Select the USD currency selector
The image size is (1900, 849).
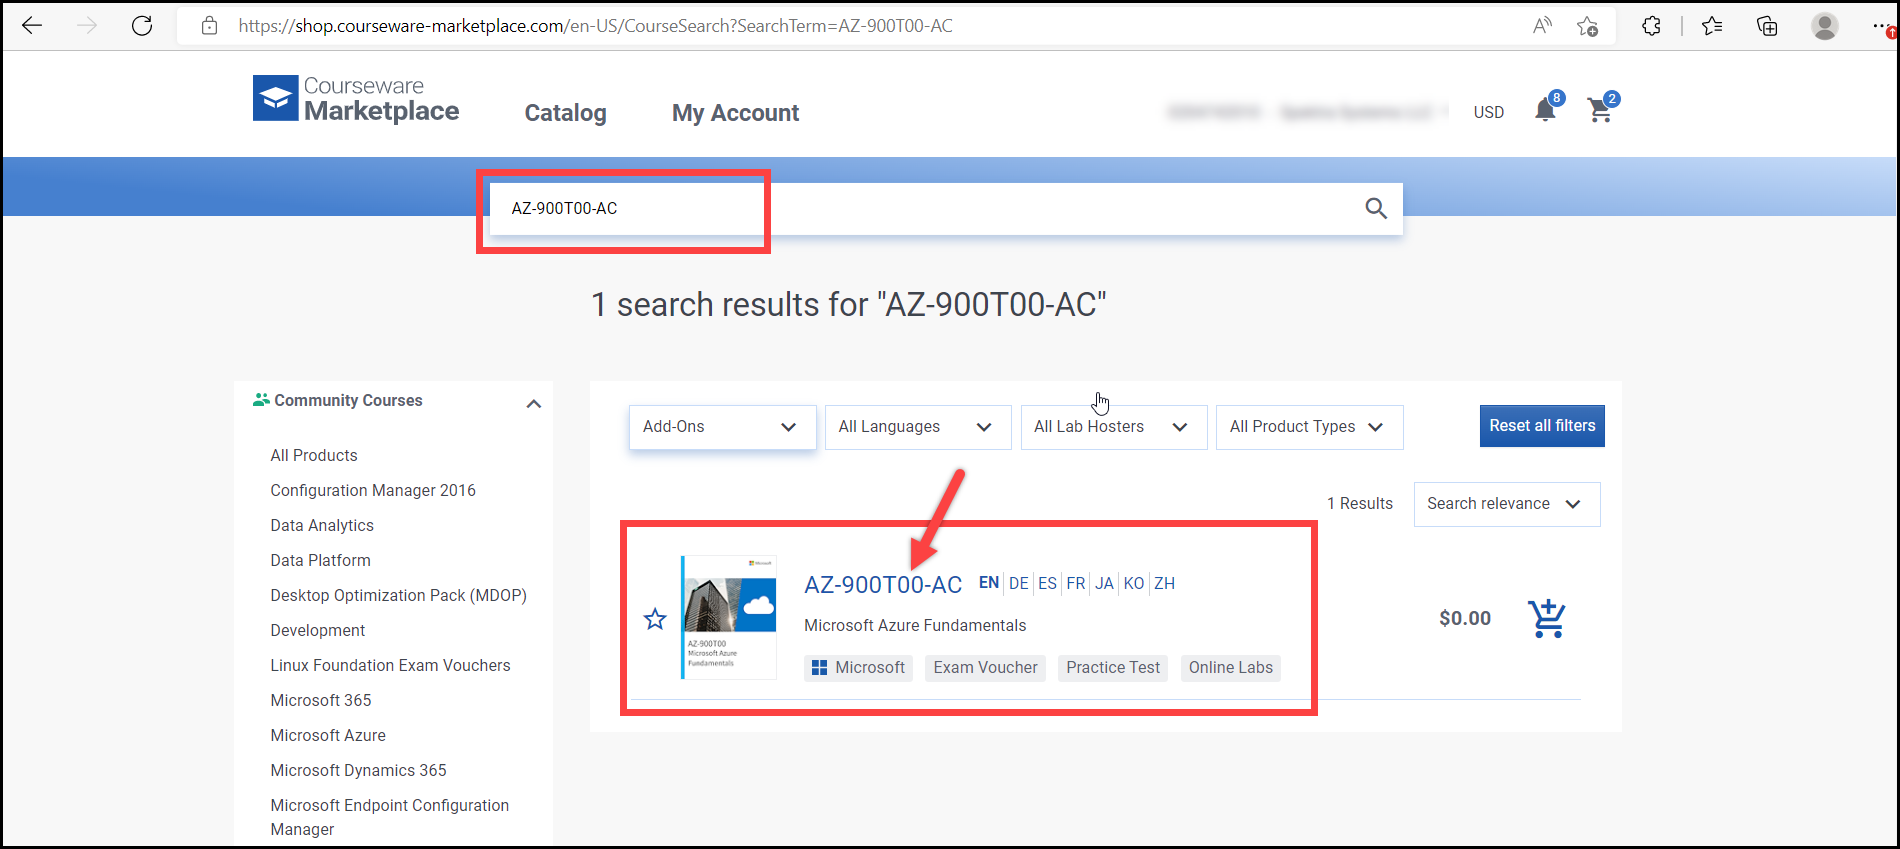click(1488, 112)
